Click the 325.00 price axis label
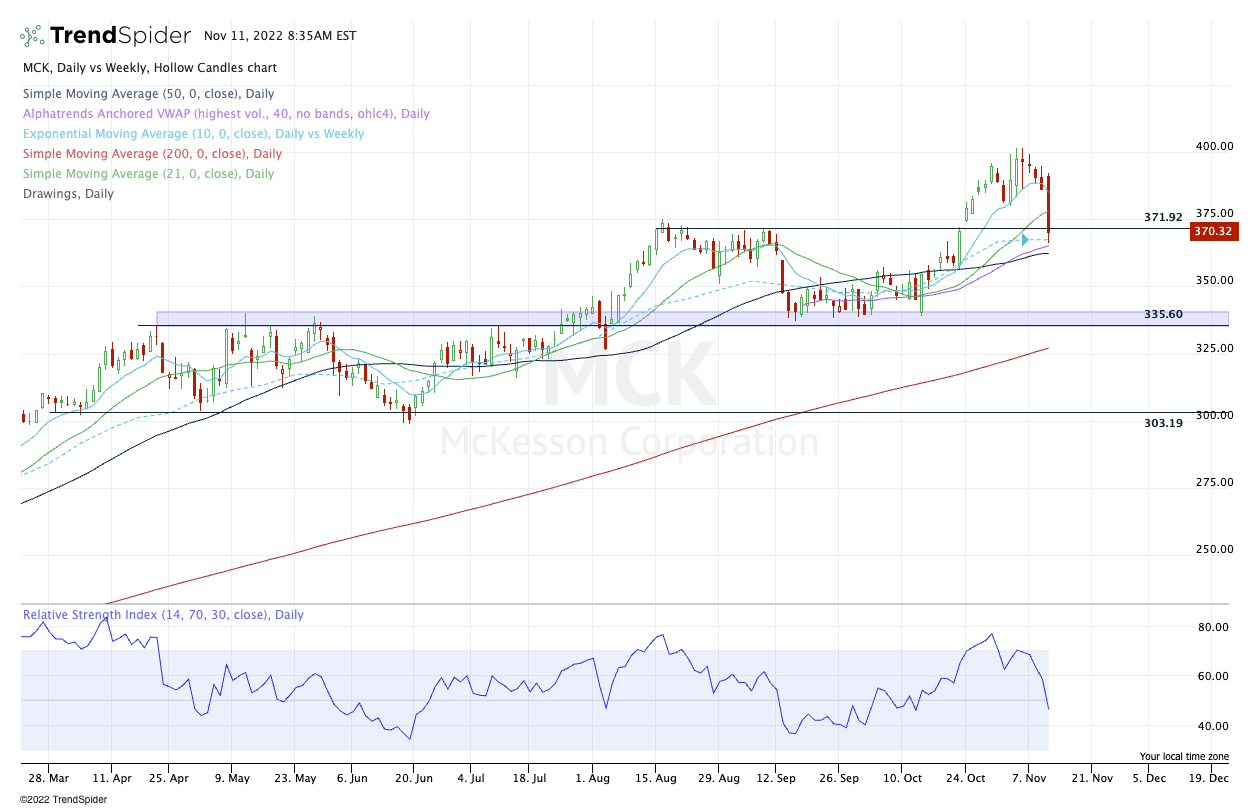Image resolution: width=1259 pixels, height=809 pixels. 1214,348
